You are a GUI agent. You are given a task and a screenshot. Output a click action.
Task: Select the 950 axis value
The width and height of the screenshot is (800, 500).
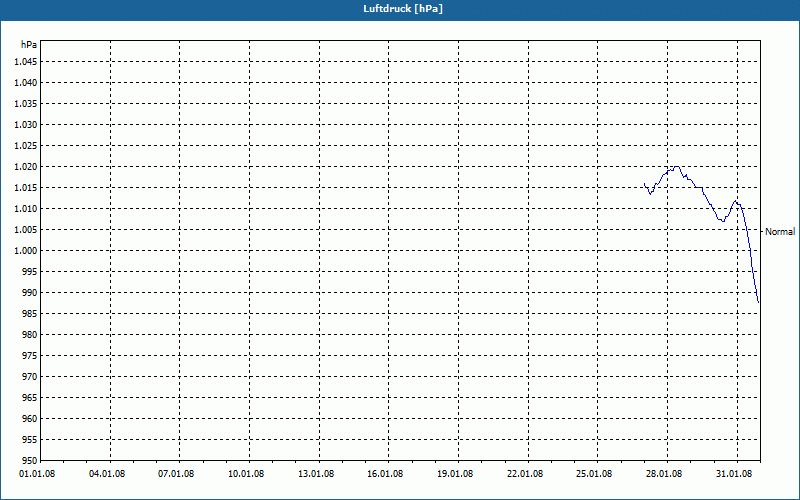coord(30,461)
